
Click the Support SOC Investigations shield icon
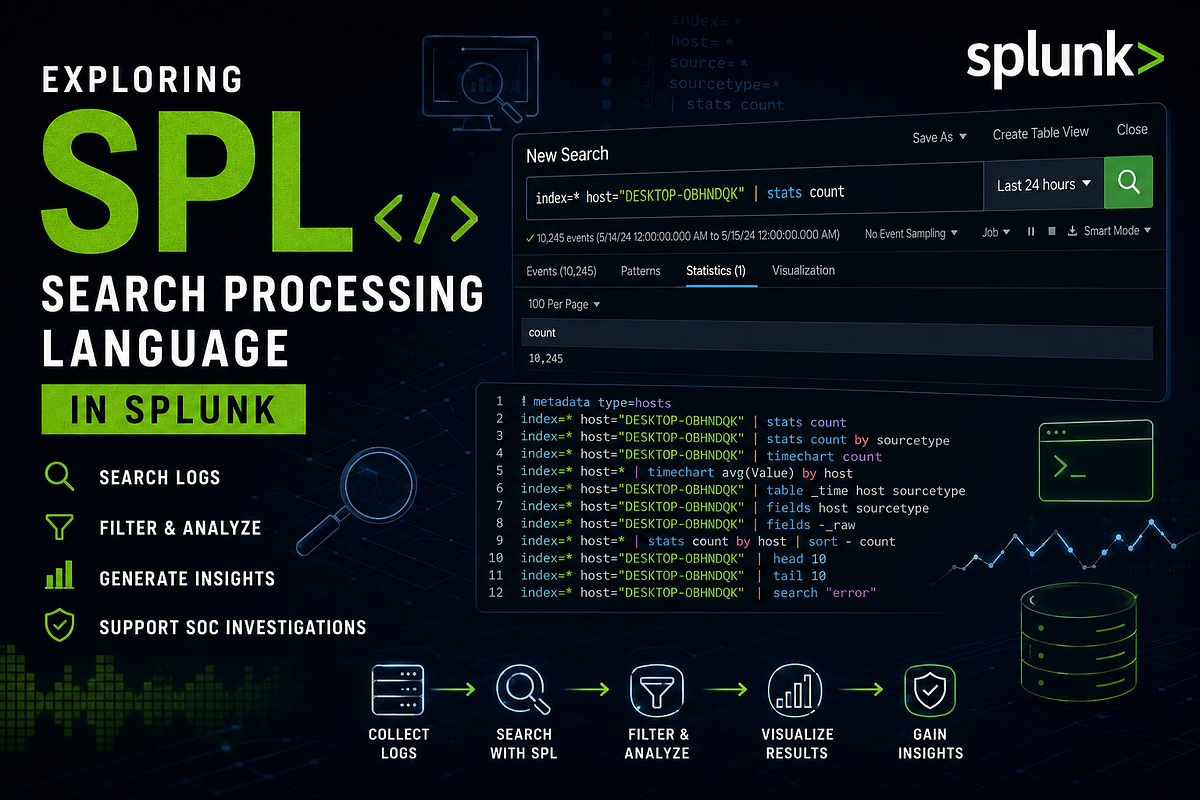tap(60, 626)
